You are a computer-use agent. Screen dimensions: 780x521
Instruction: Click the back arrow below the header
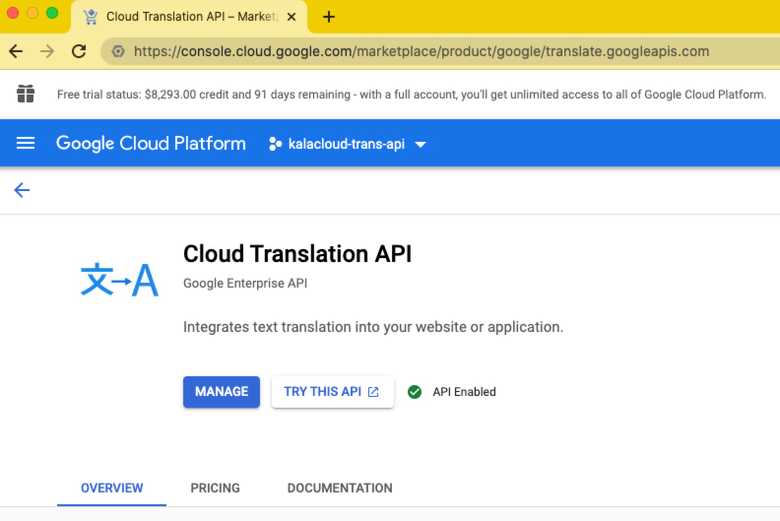[x=22, y=190]
